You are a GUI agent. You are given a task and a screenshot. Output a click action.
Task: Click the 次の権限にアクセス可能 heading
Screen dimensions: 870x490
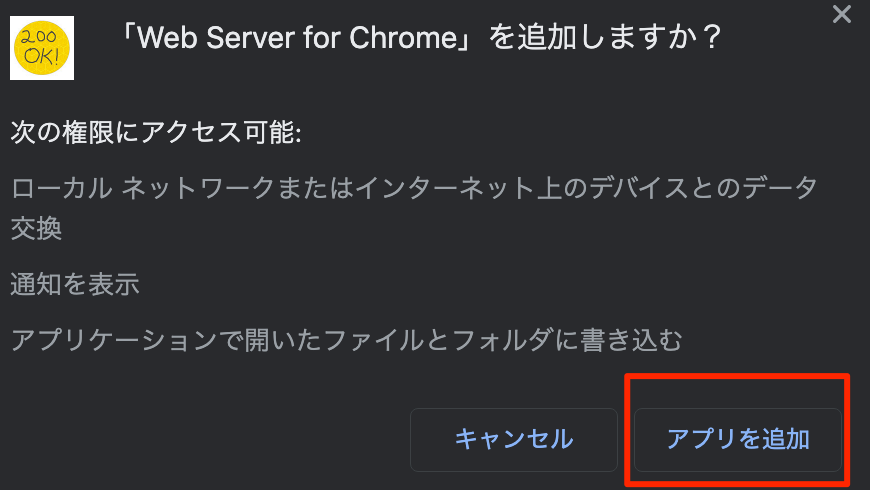tap(156, 133)
